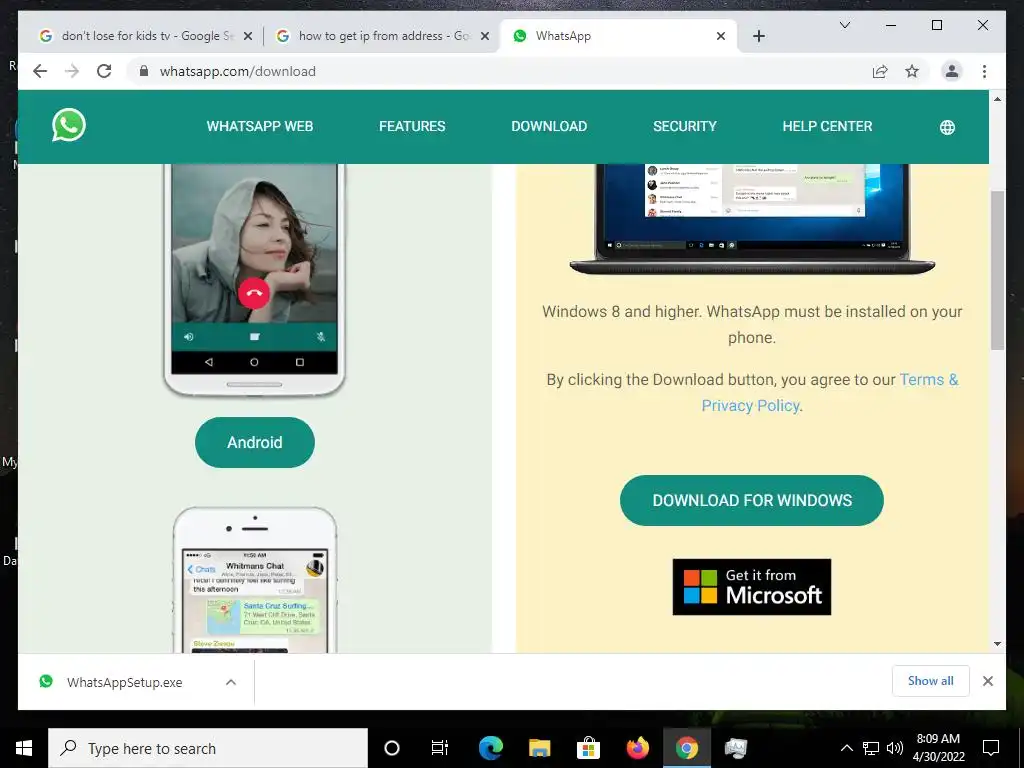
Task: Click the page vertical scrollbar thumb
Action: (x=997, y=270)
